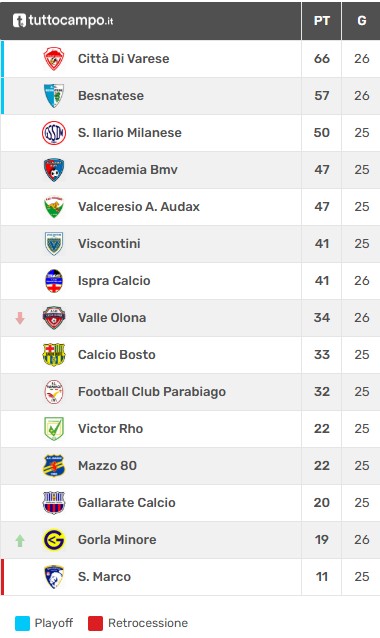The width and height of the screenshot is (380, 638).
Task: Select the Gorla Minore yellow logo
Action: click(54, 540)
